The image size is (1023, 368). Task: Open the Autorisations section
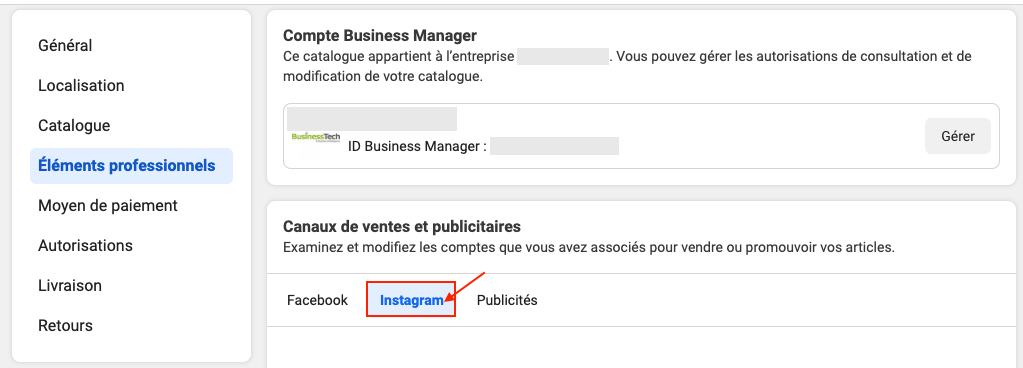tap(85, 245)
